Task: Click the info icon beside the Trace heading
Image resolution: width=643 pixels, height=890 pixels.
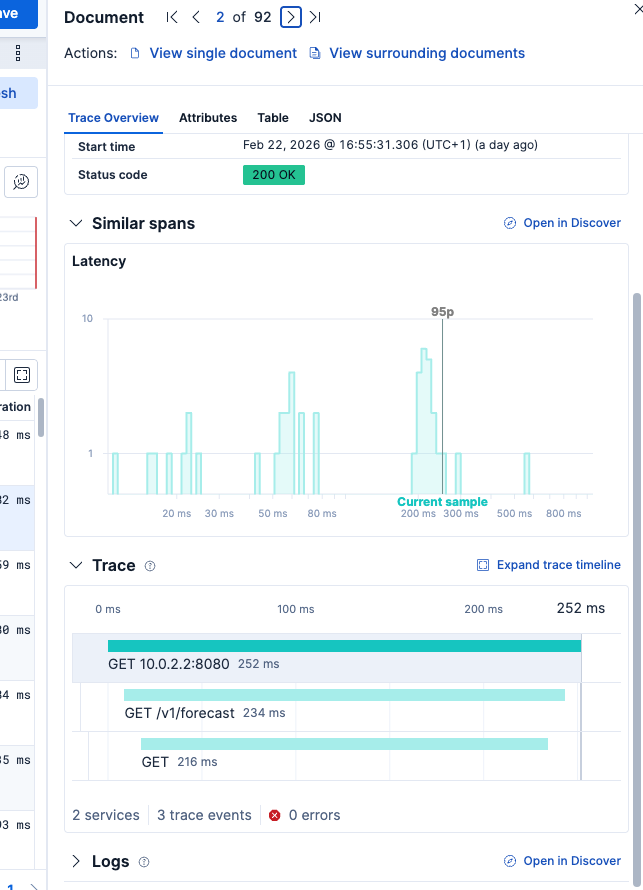Action: pos(150,565)
